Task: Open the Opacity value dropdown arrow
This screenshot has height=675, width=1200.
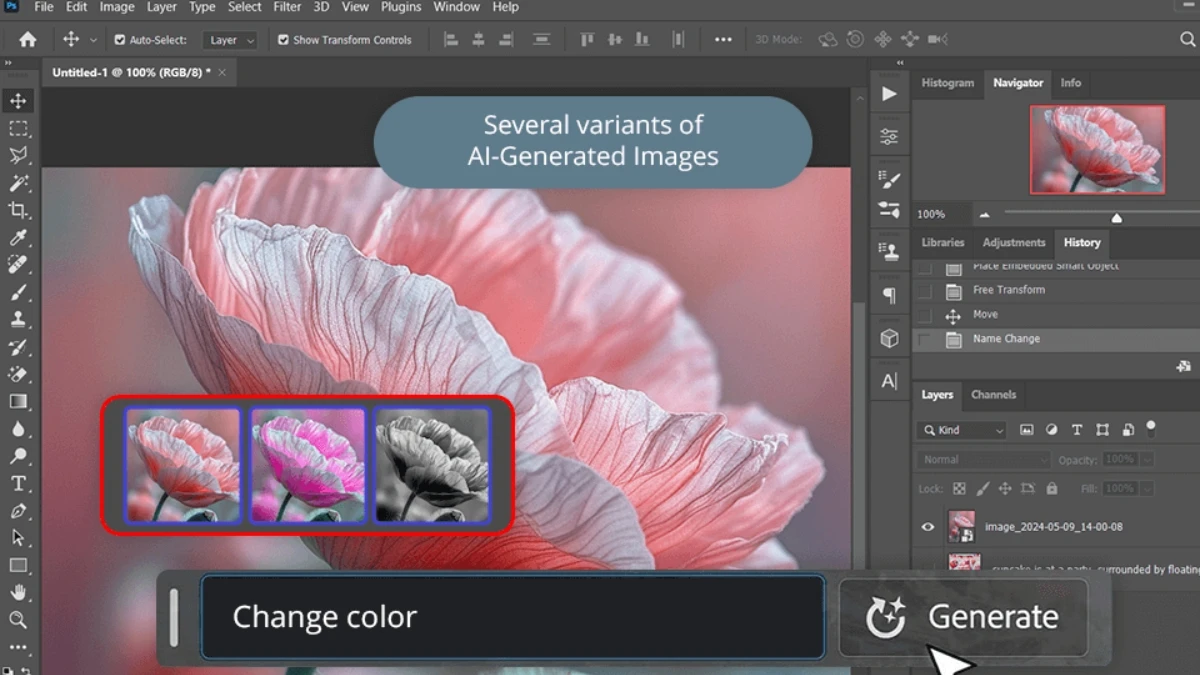Action: pyautogui.click(x=1146, y=460)
